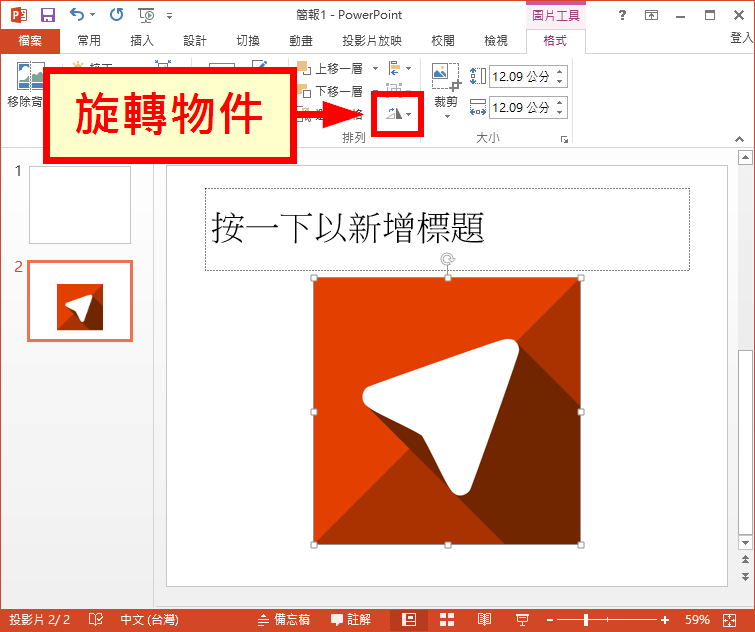Select slide 1 thumbnail
This screenshot has height=632, width=755.
point(80,205)
